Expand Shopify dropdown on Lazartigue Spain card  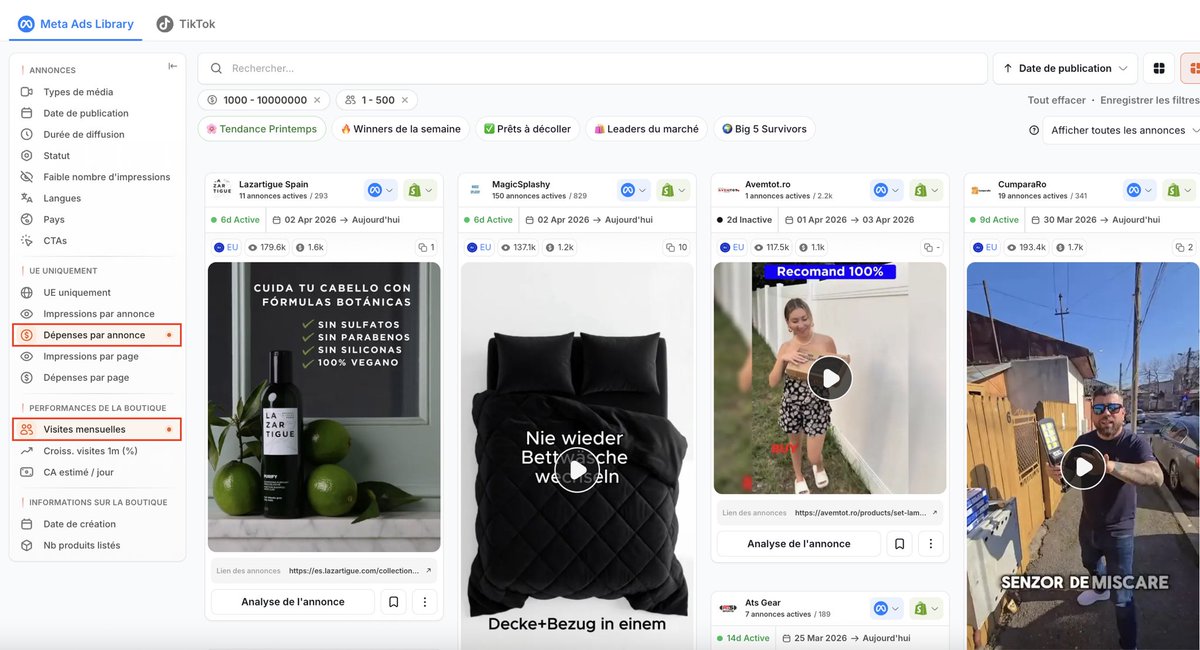[420, 190]
